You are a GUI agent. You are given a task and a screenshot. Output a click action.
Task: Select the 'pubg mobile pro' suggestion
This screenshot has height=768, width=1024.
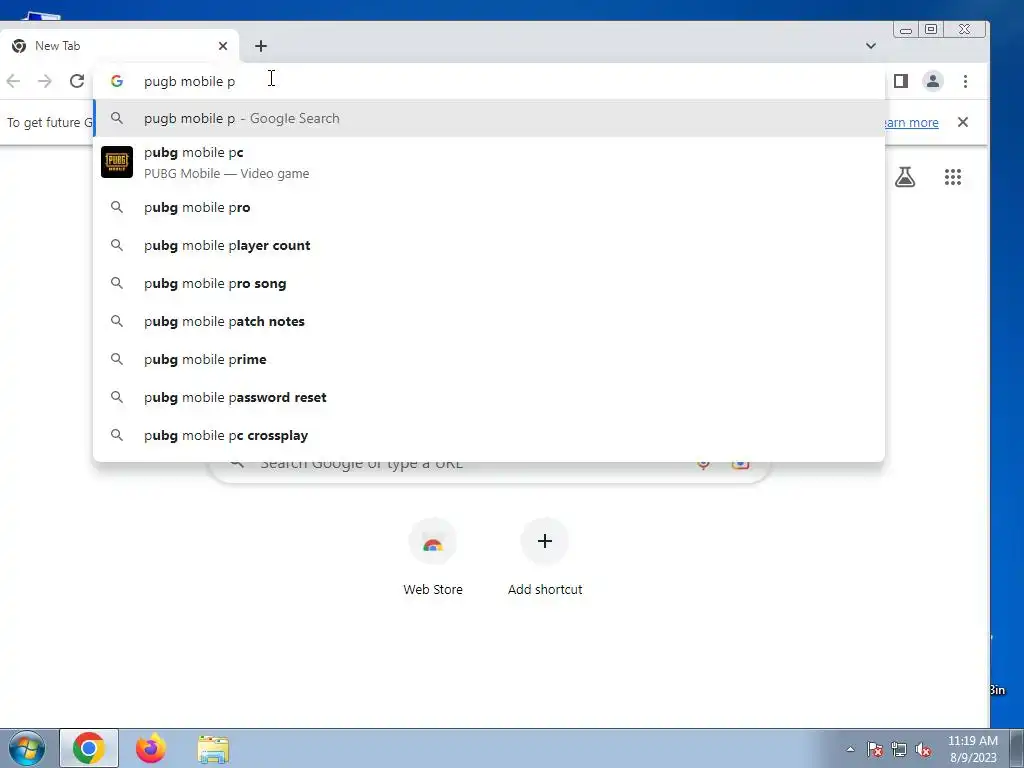click(x=489, y=208)
